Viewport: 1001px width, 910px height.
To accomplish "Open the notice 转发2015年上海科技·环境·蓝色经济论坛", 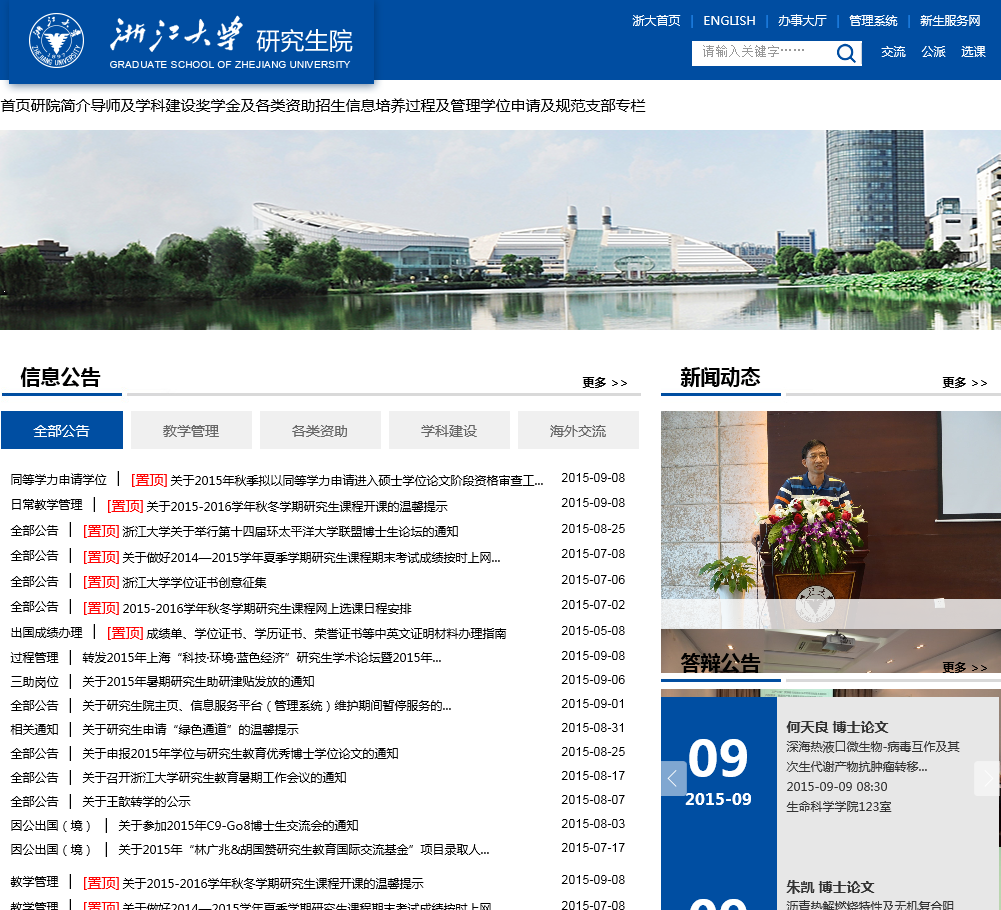I will click(x=262, y=658).
